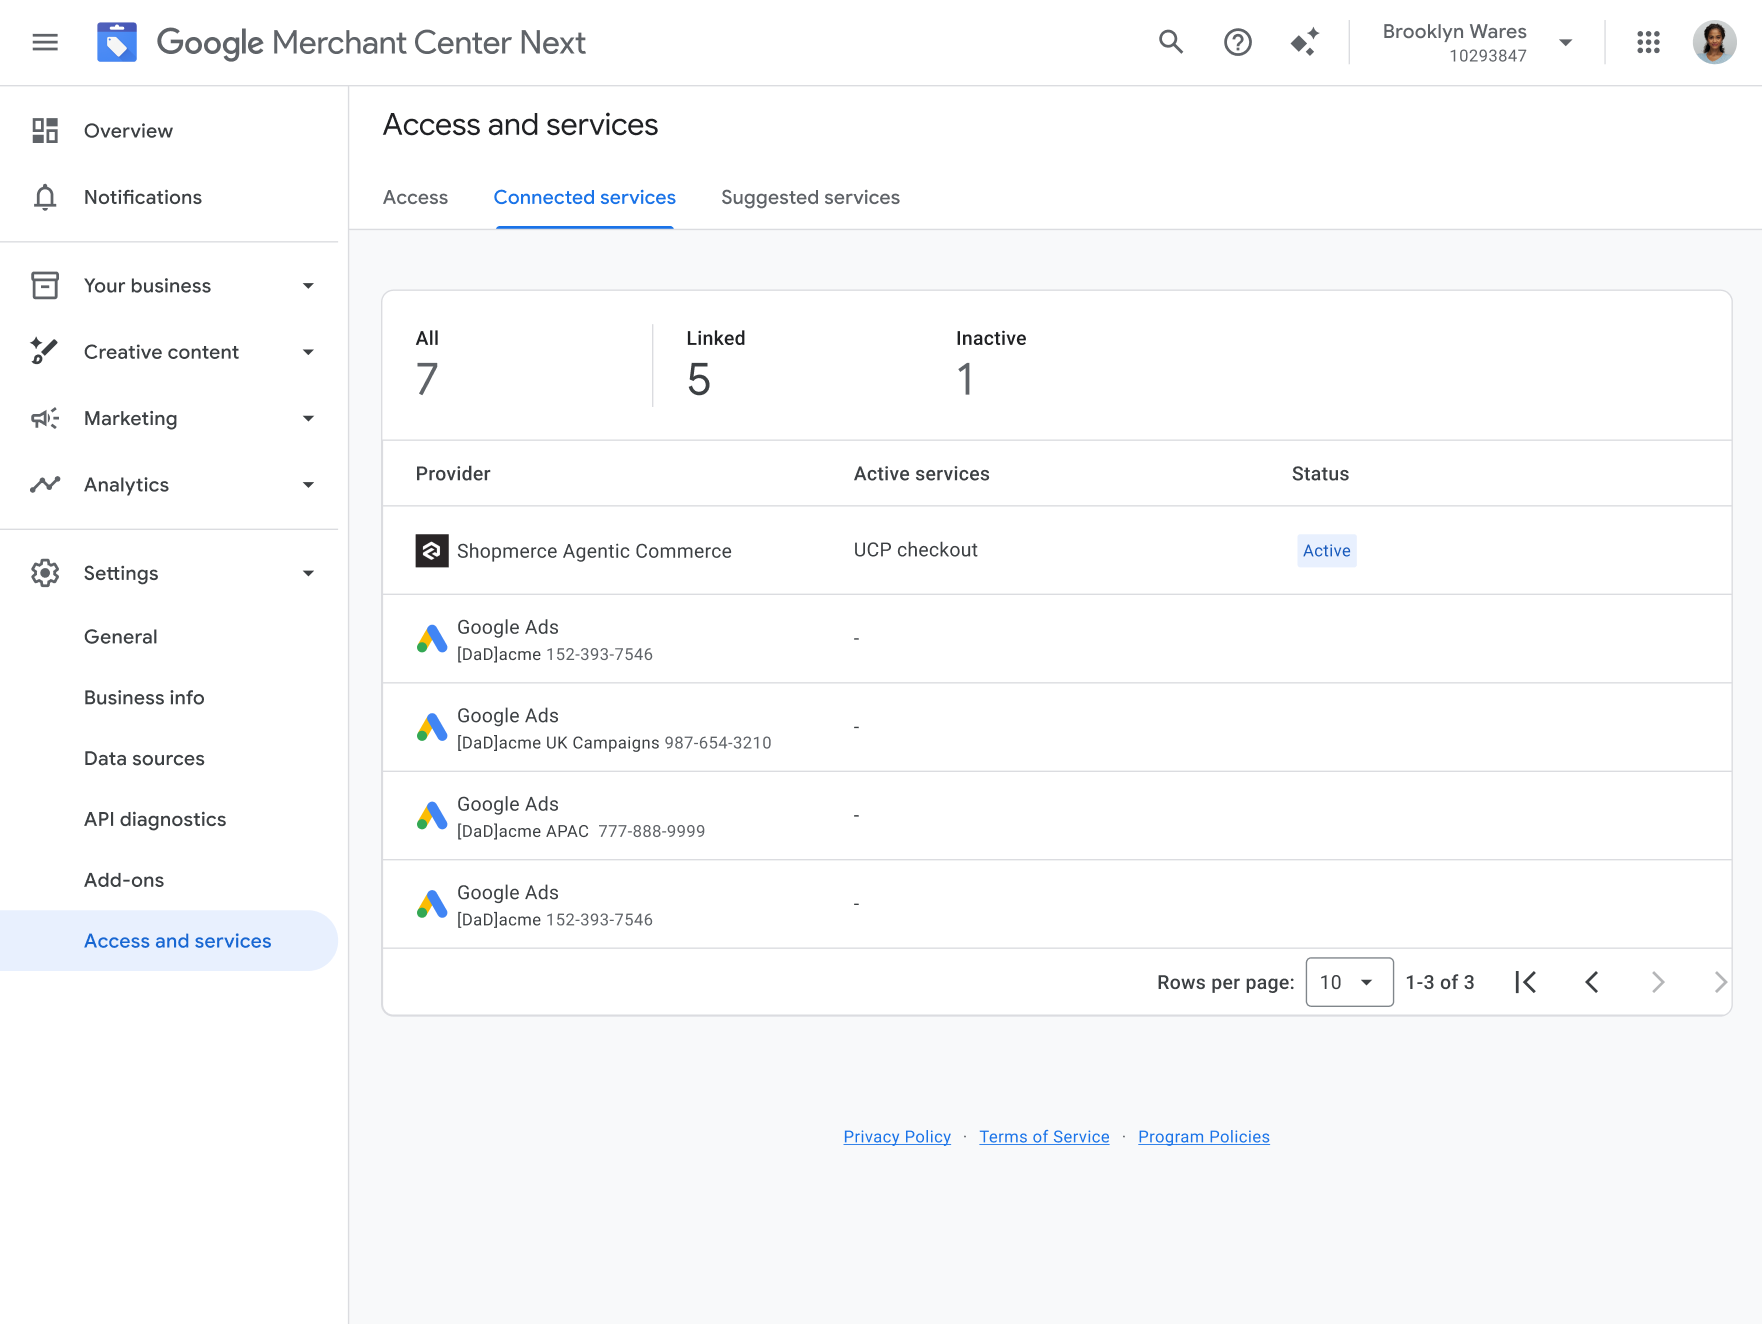Viewport: 1762px width, 1324px height.
Task: Click the 1-3 of 3 pagination text
Action: pos(1440,983)
